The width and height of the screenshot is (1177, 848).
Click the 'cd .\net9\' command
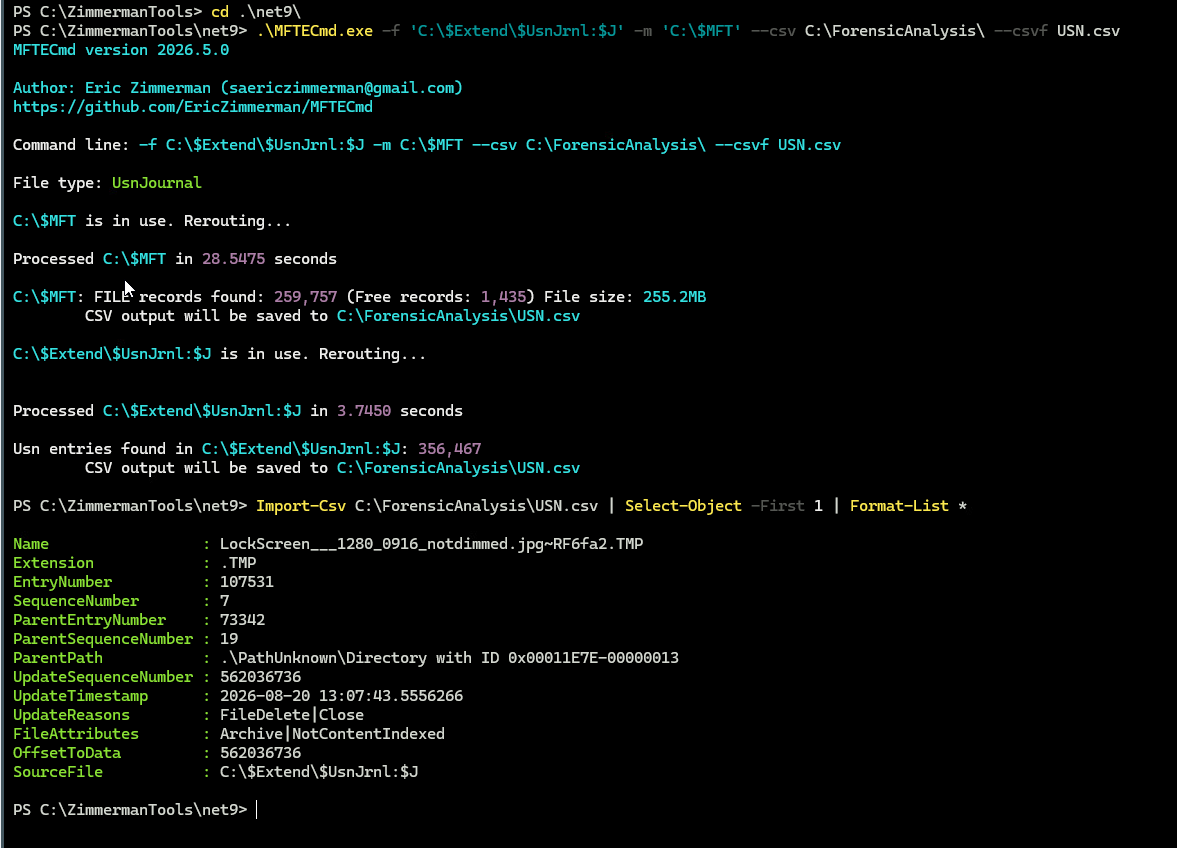(256, 11)
